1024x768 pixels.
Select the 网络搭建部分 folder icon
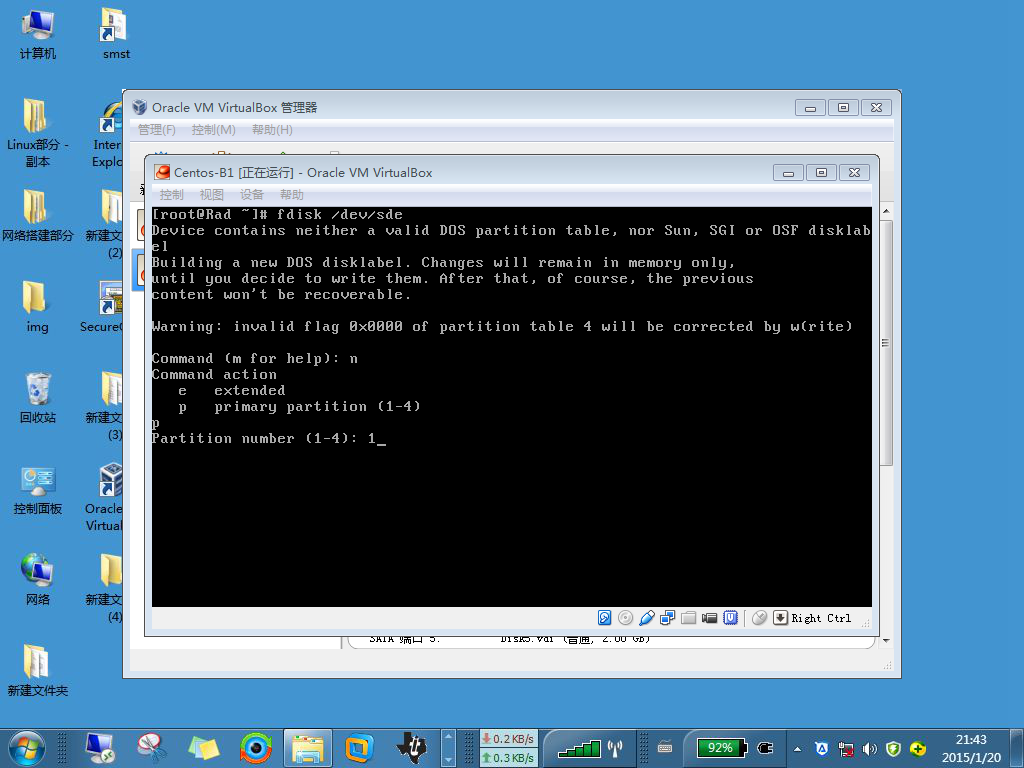38,215
